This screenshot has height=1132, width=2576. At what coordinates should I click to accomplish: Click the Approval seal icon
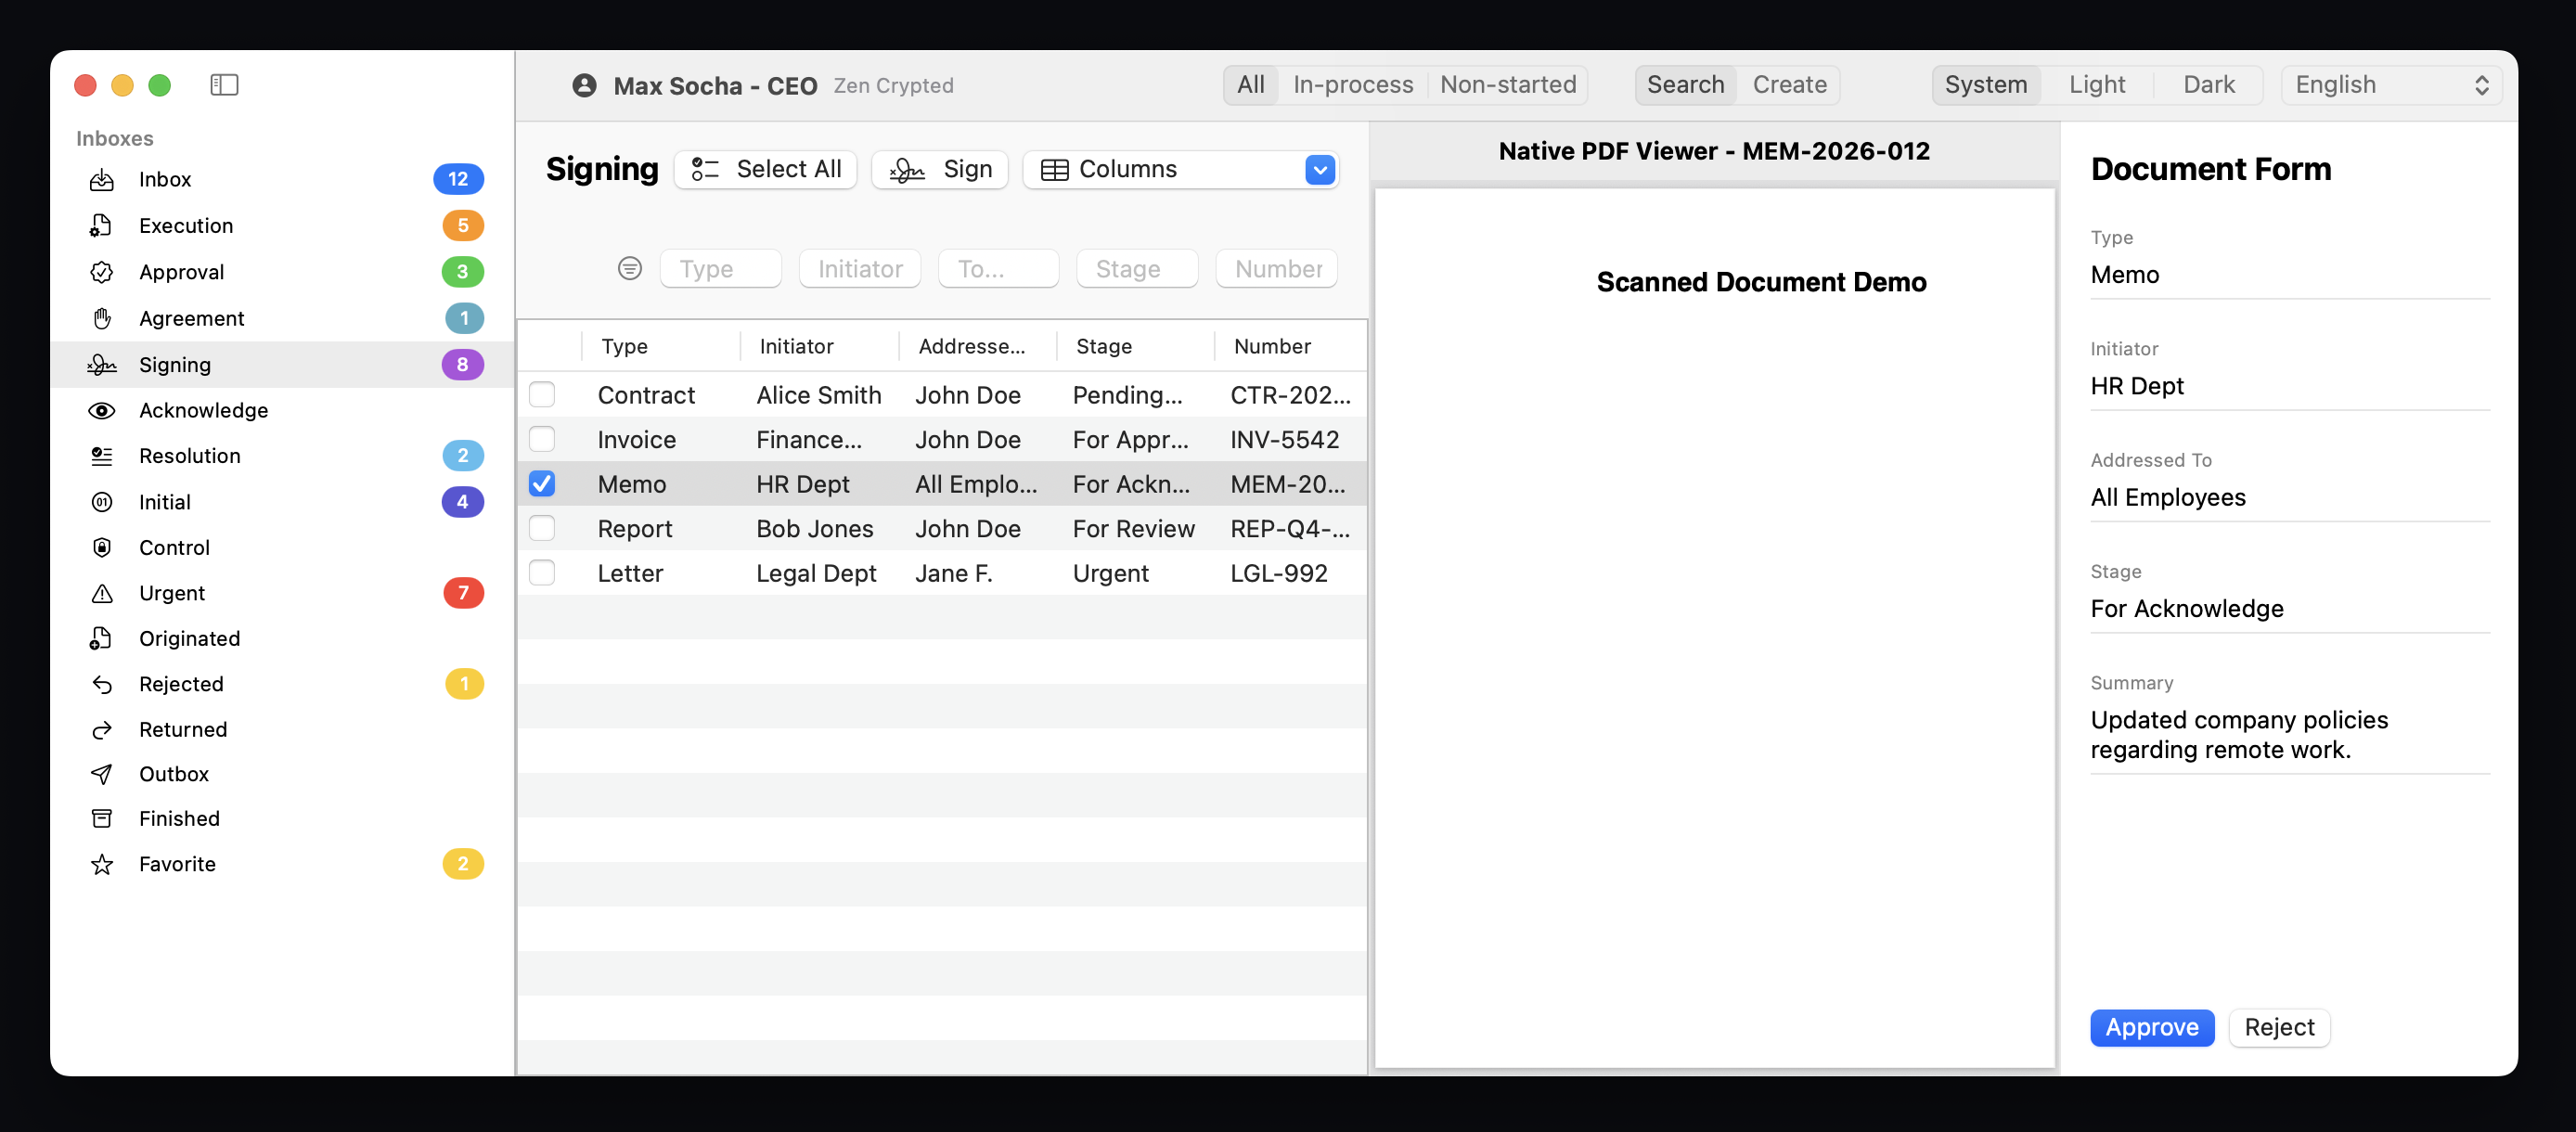(101, 272)
